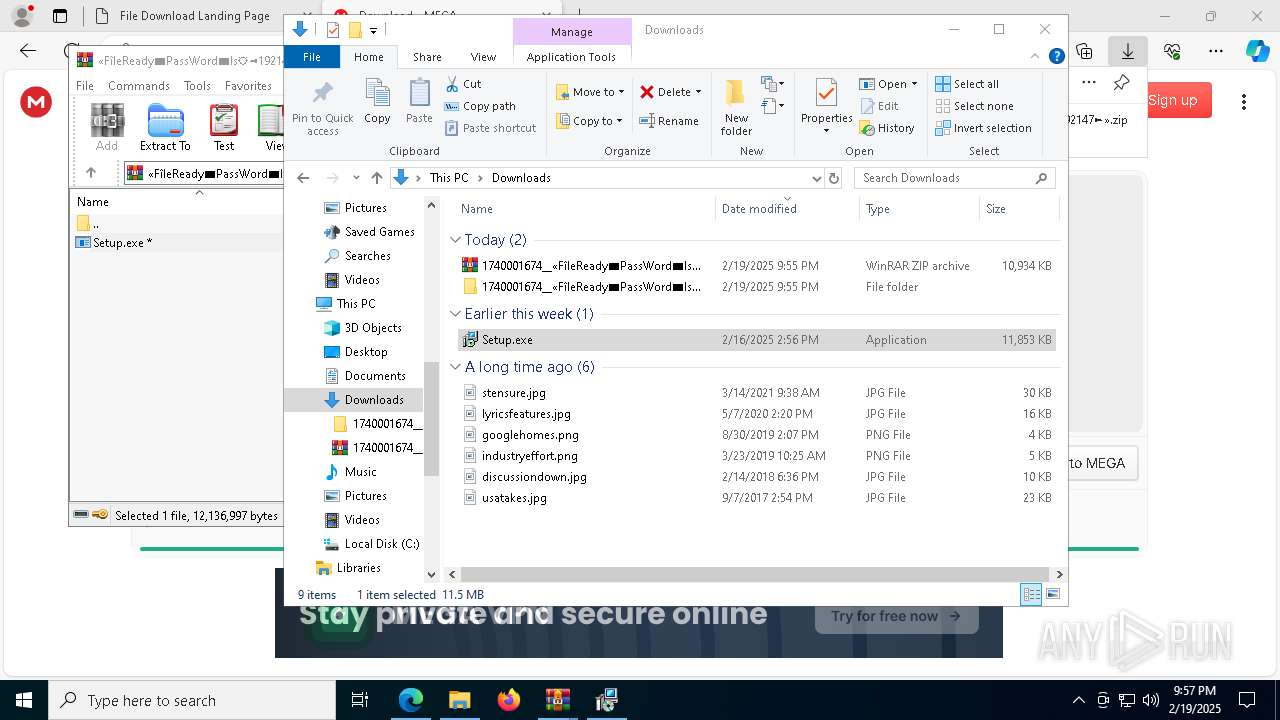Open recent locations dropdown arrow
Screen dimensions: 1280x720
point(356,178)
